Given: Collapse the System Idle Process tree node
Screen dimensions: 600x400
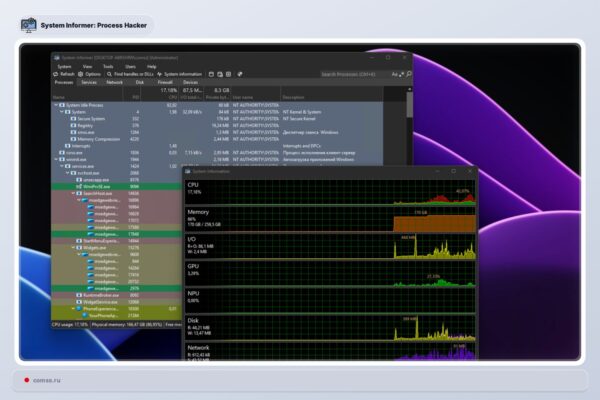Looking at the screenshot, I should click(56, 105).
